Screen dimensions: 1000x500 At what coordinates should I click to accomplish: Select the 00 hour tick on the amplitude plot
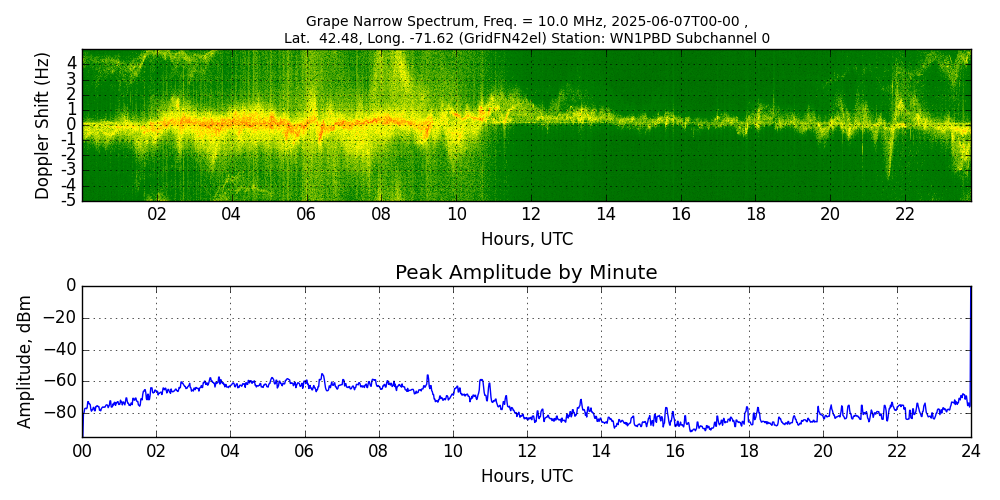pos(82,451)
